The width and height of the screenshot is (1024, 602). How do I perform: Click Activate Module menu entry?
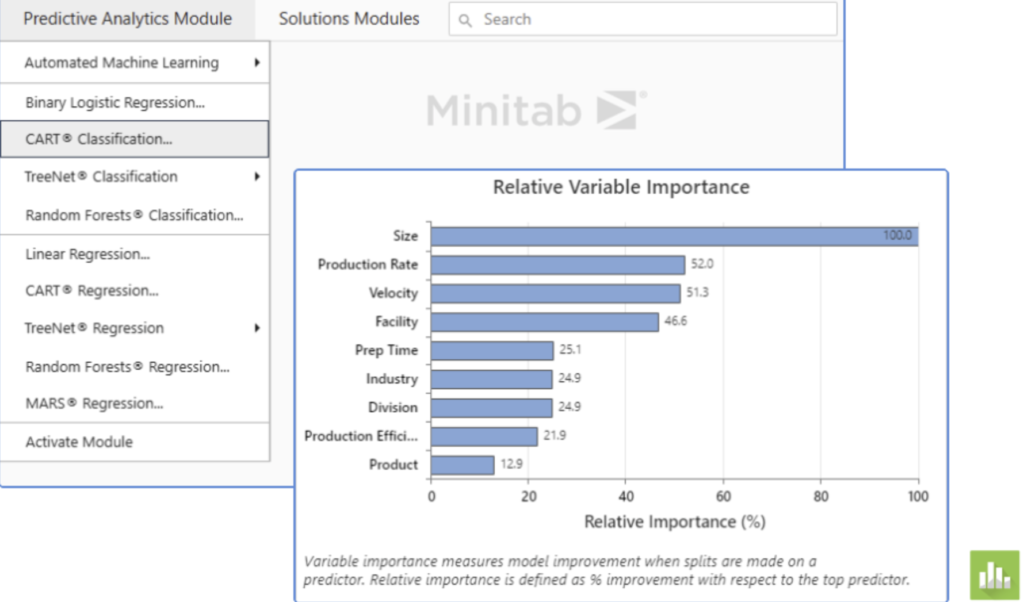tap(135, 442)
